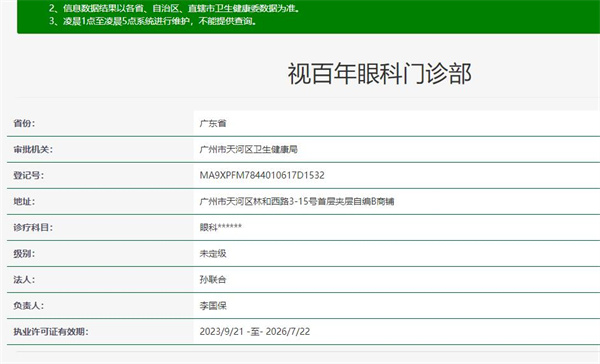Select the 审批机关 label
Screen dimensions: 600x364
click(33, 149)
